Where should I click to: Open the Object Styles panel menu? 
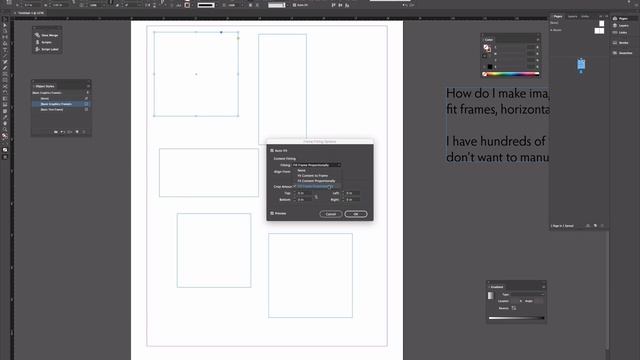tap(88, 86)
